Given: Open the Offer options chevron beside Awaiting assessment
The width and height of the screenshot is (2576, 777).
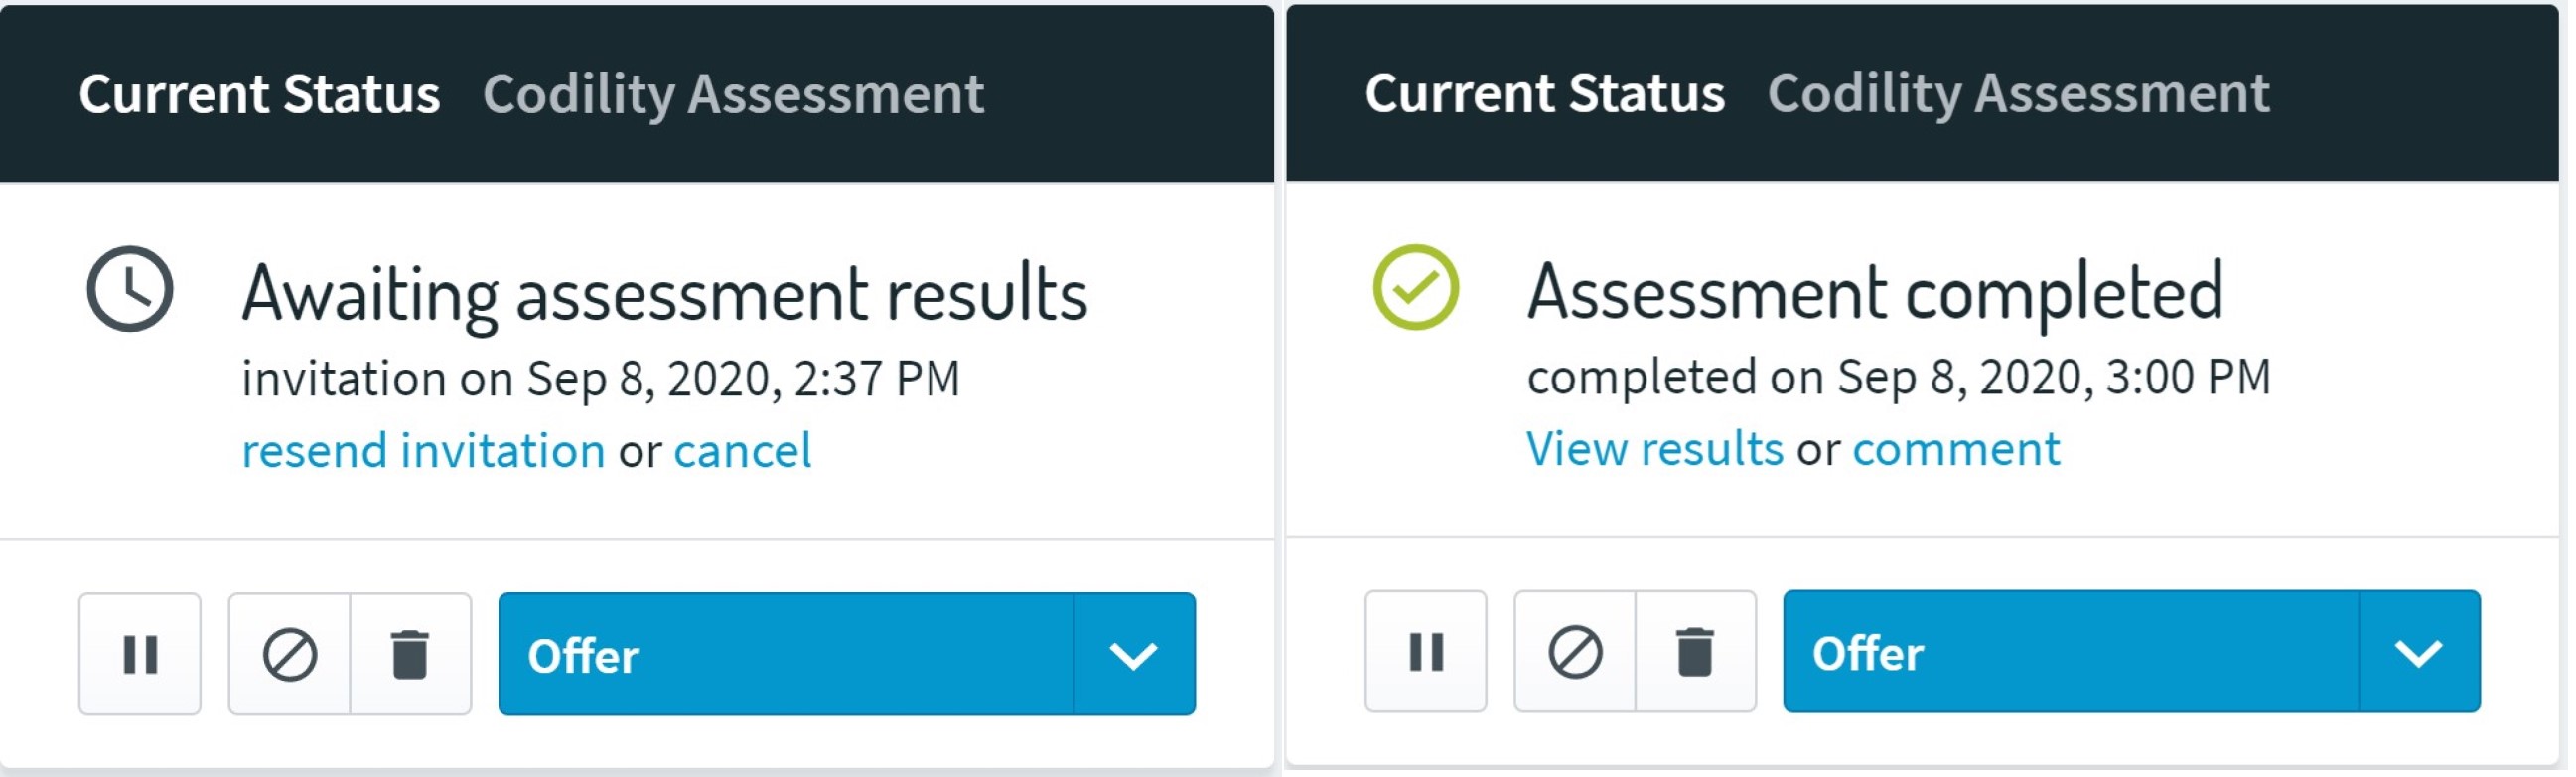Looking at the screenshot, I should [1133, 654].
